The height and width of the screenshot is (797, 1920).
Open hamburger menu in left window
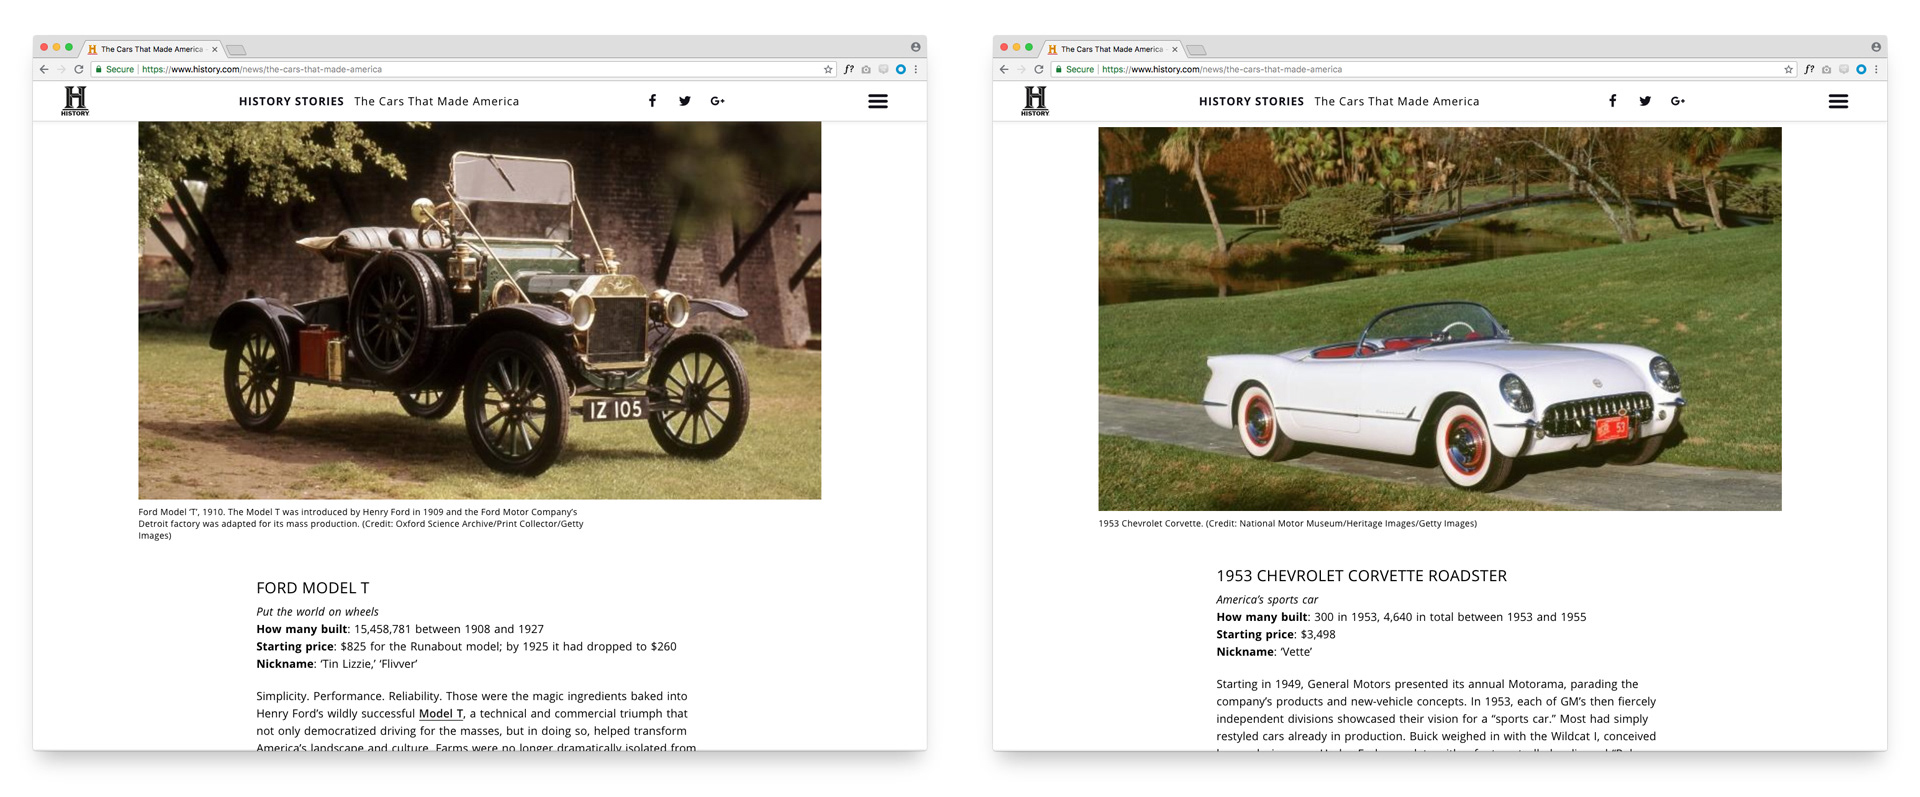pyautogui.click(x=878, y=101)
